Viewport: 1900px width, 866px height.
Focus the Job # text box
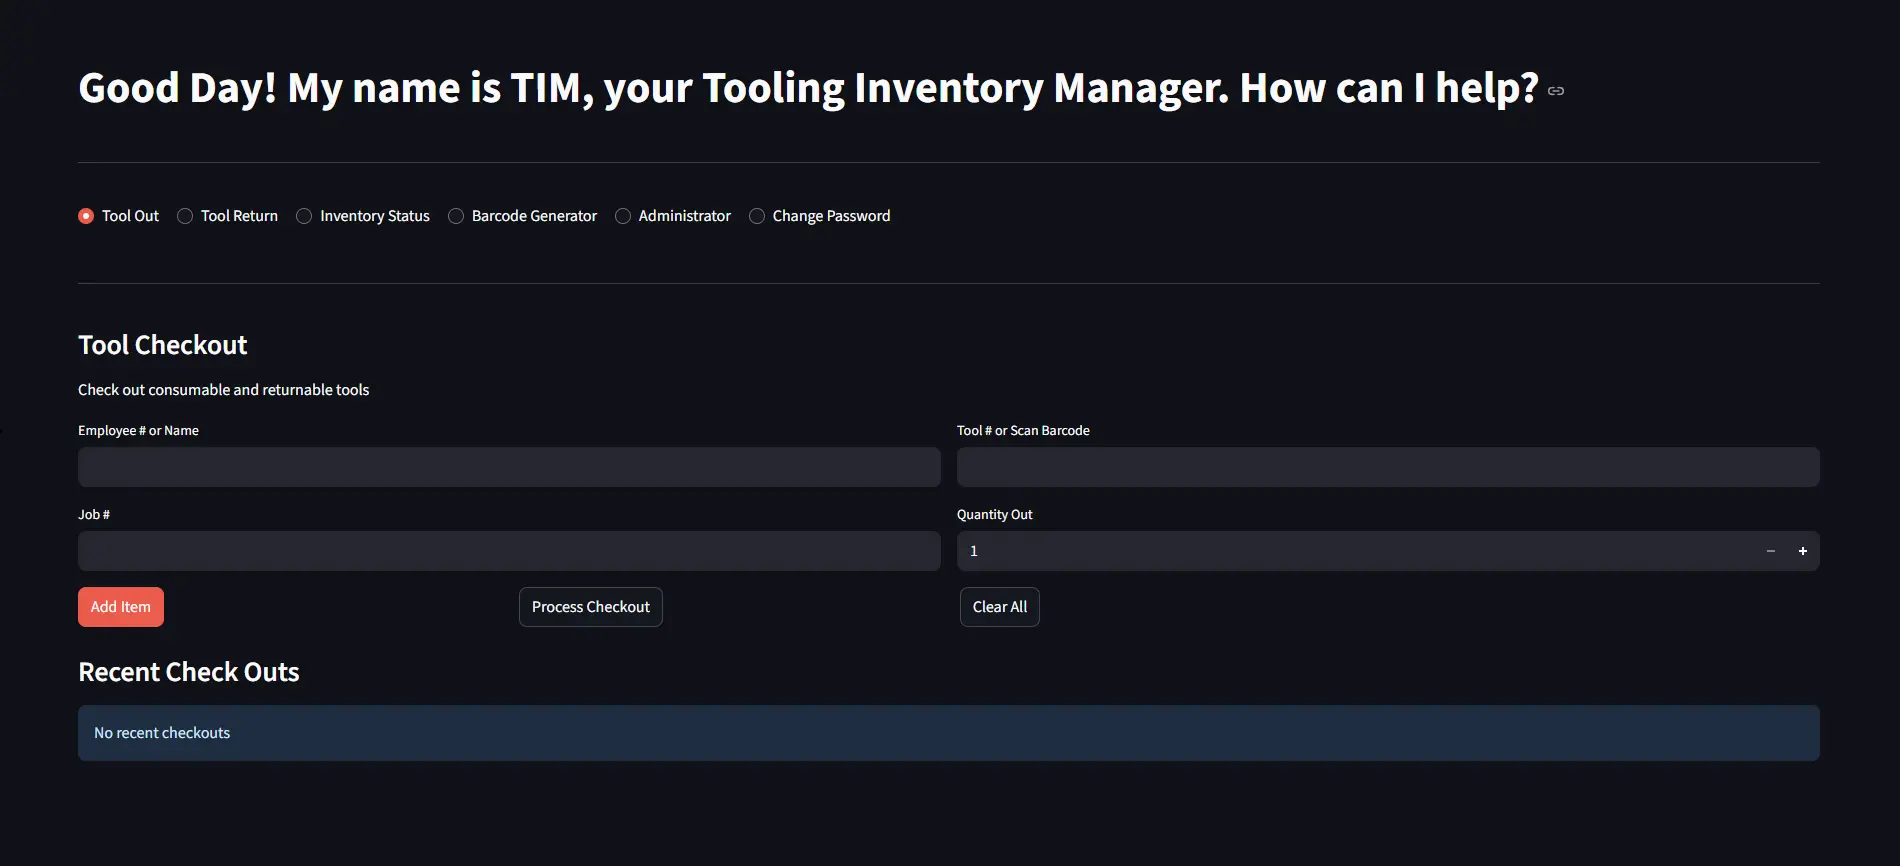coord(509,551)
